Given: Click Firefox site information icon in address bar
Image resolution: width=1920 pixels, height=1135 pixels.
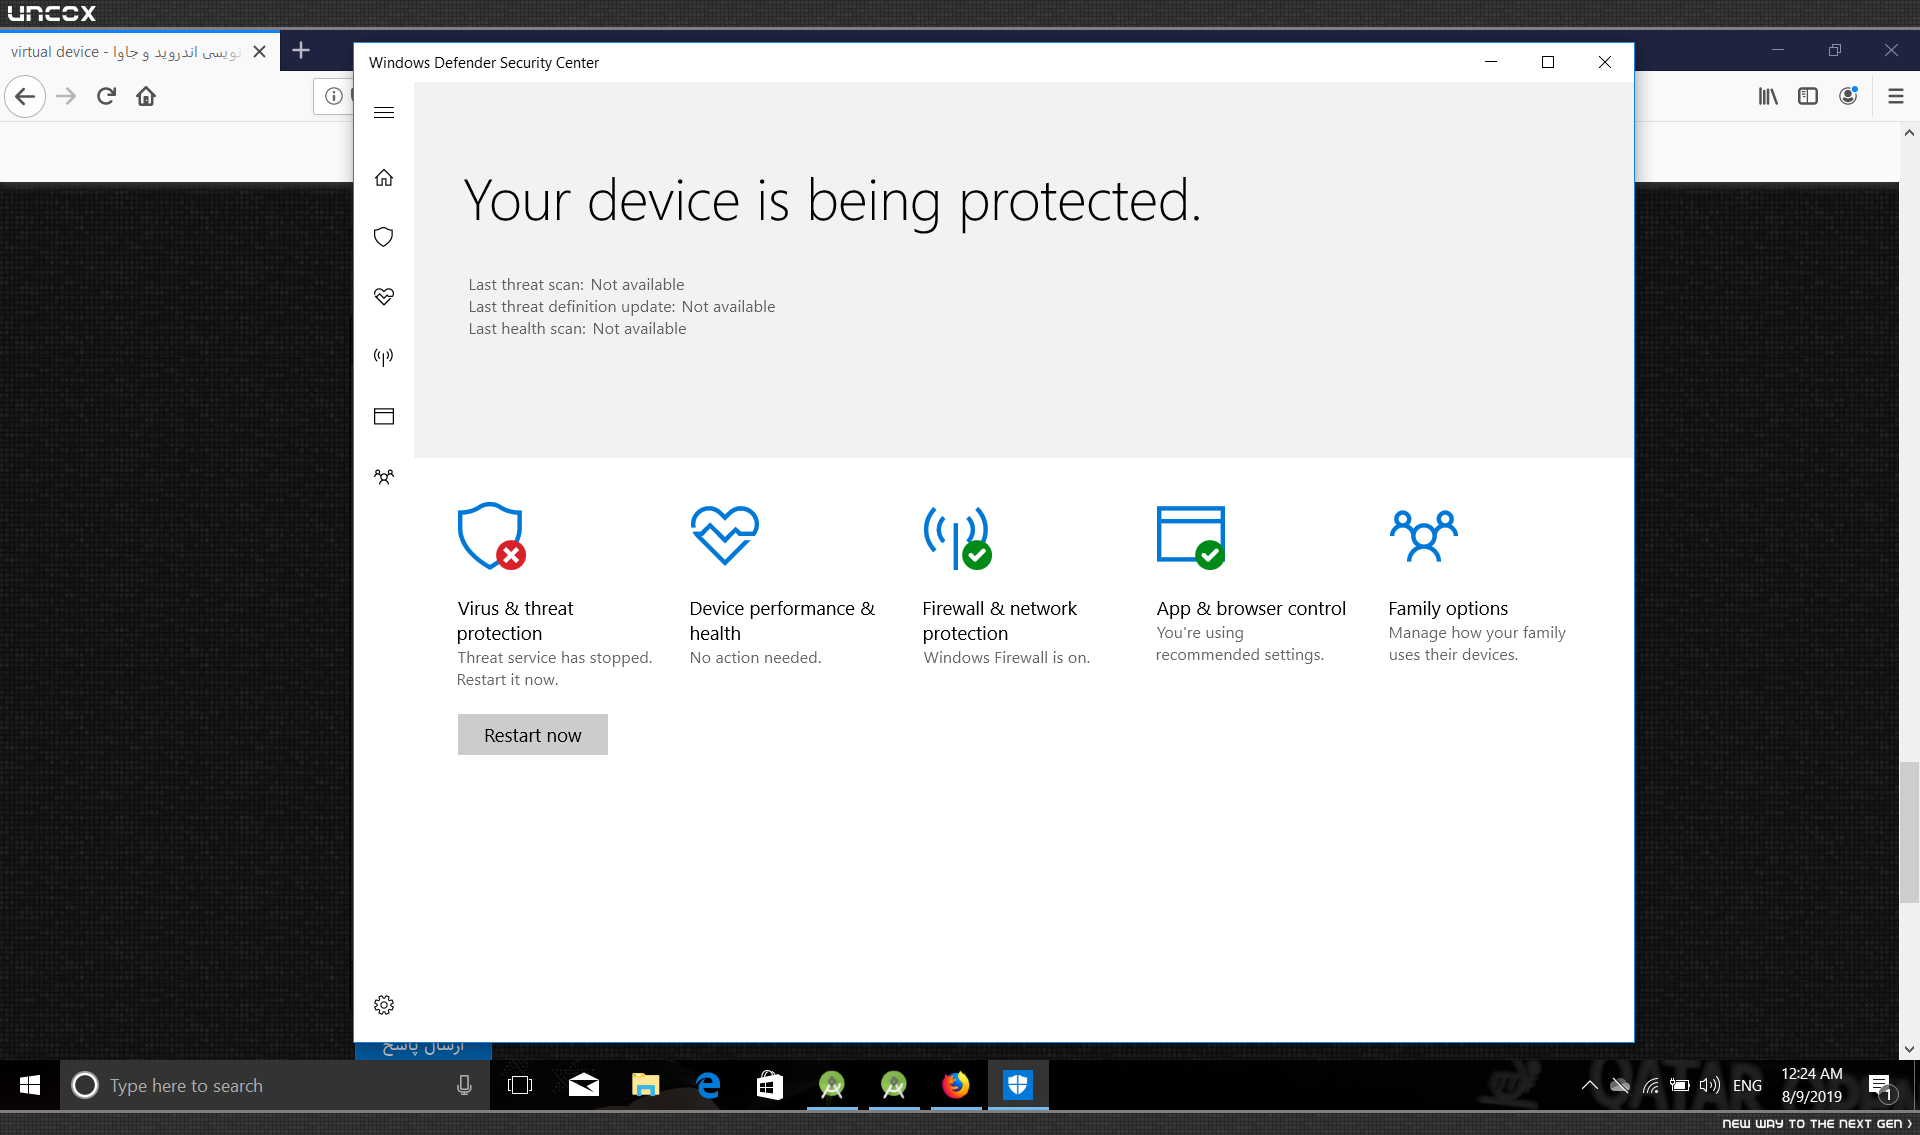Looking at the screenshot, I should tap(334, 96).
